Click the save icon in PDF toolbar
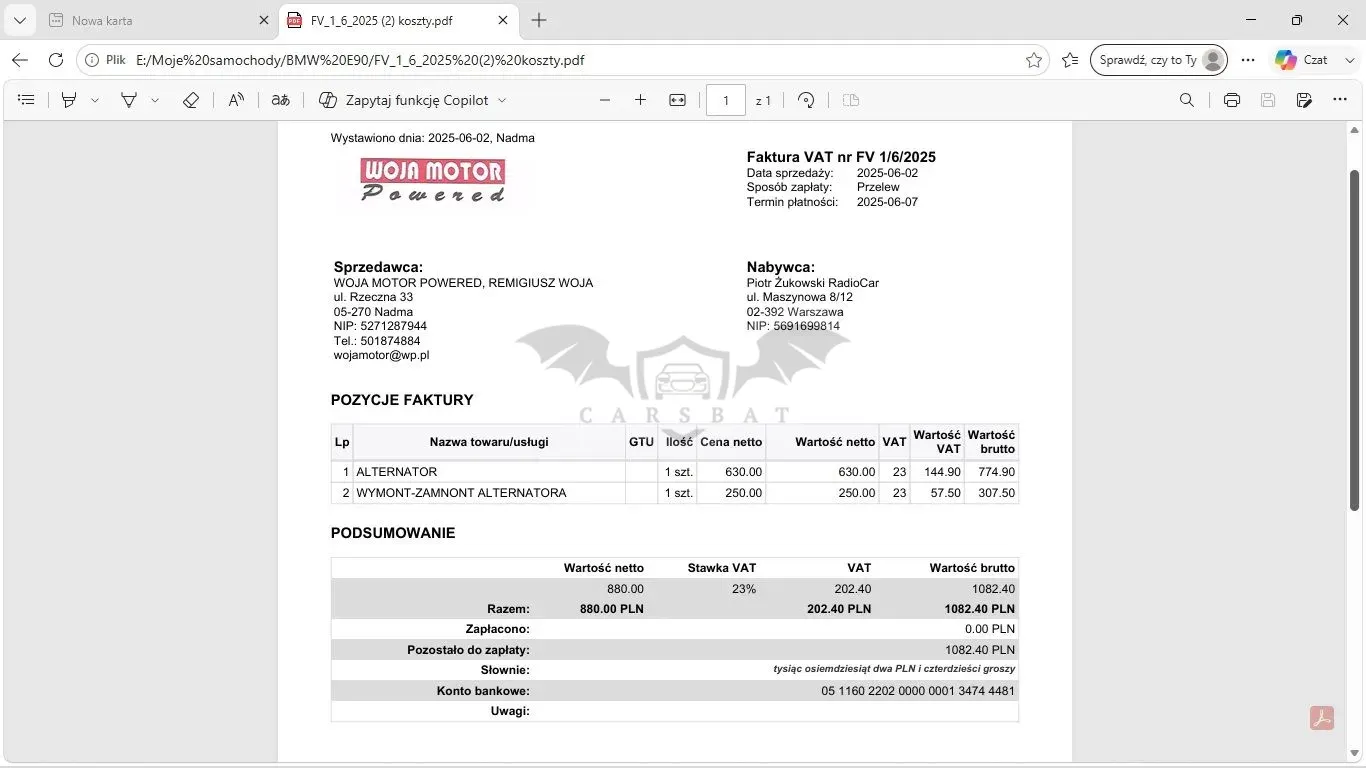This screenshot has width=1366, height=768. click(1268, 100)
